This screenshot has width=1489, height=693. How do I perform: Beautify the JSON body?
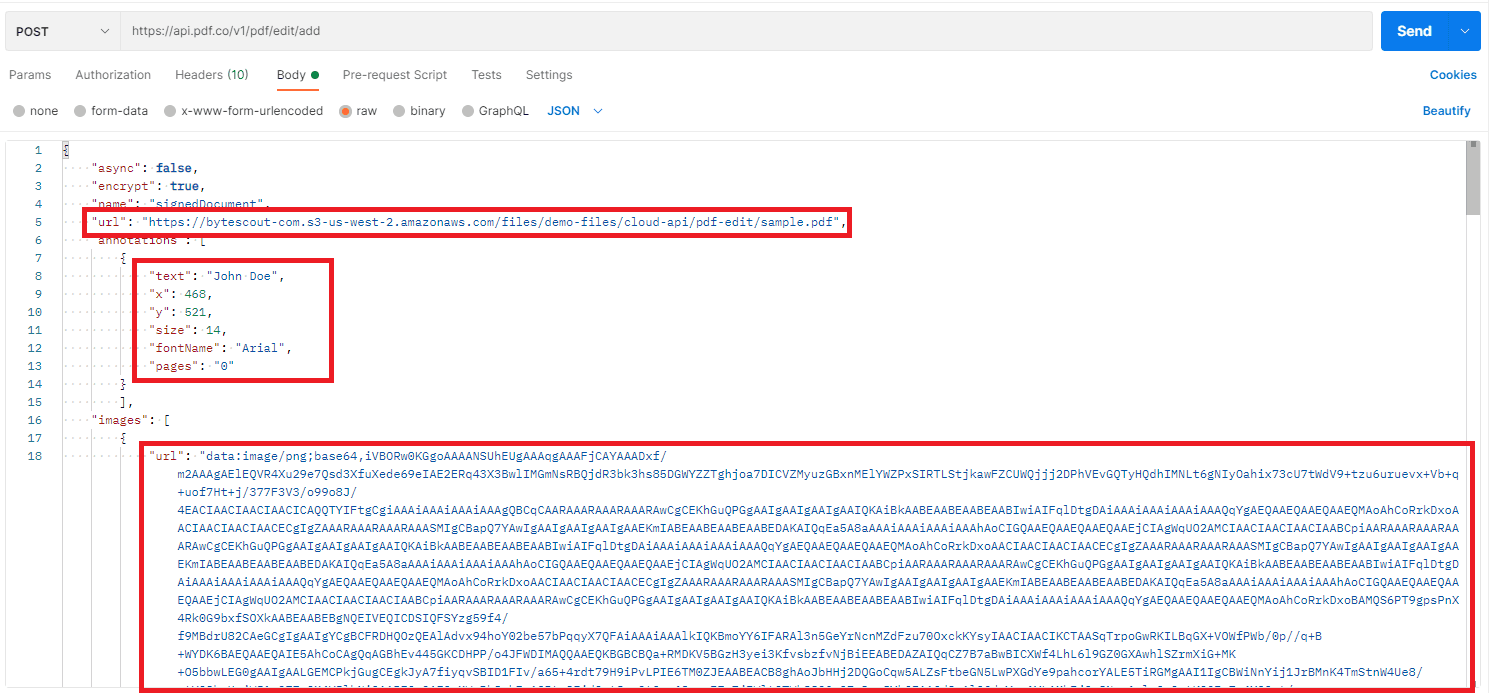pos(1446,111)
